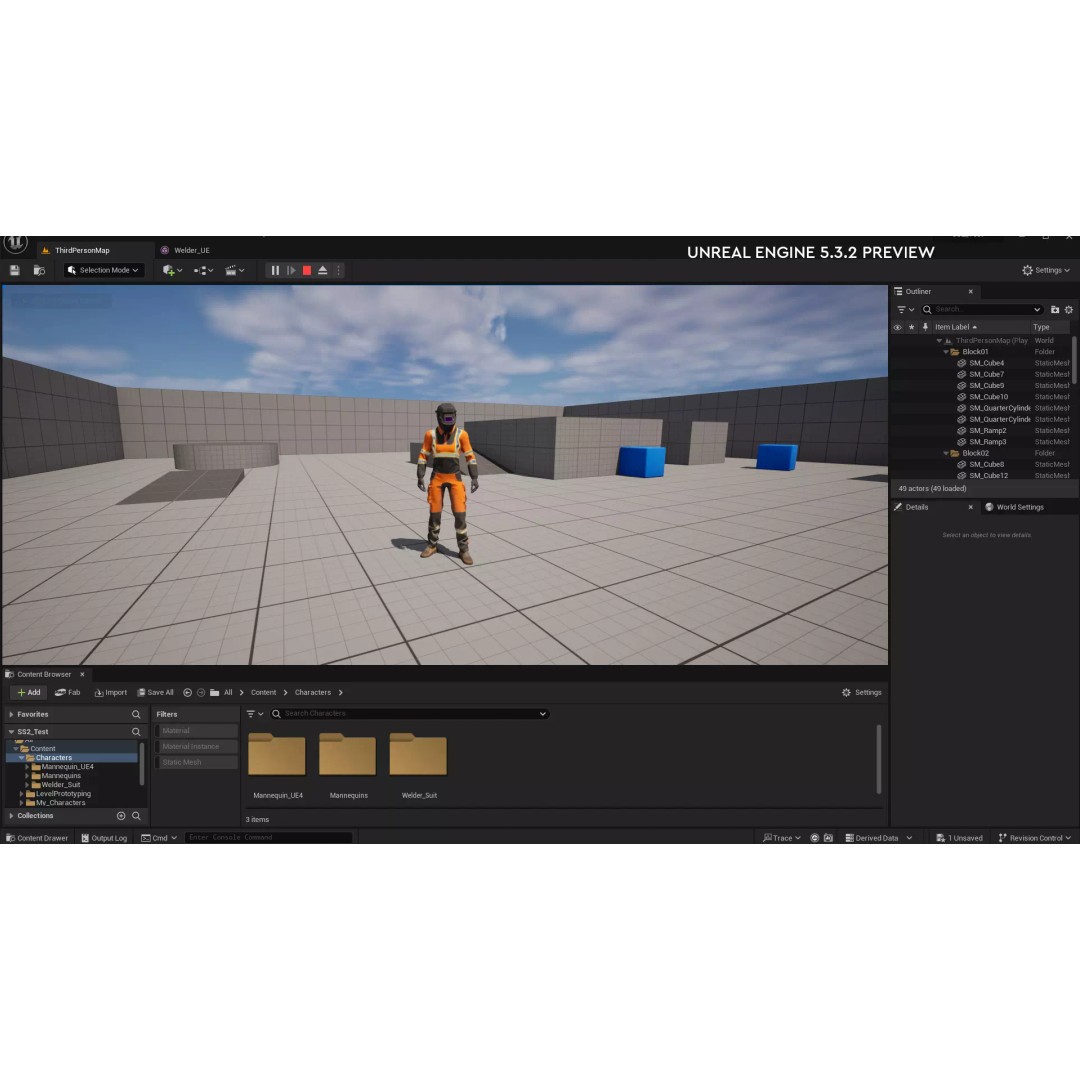
Task: Expand the Favorites section
Action: (x=11, y=715)
